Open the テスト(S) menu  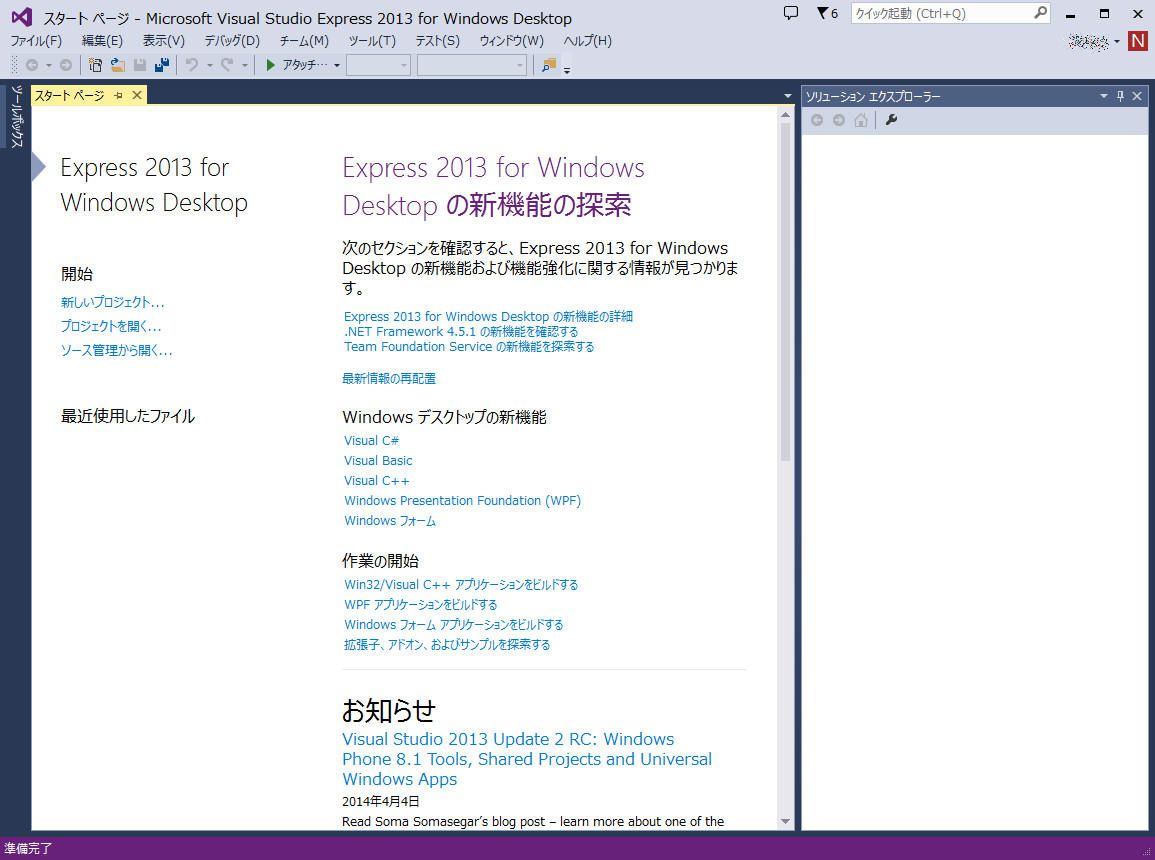pyautogui.click(x=438, y=40)
